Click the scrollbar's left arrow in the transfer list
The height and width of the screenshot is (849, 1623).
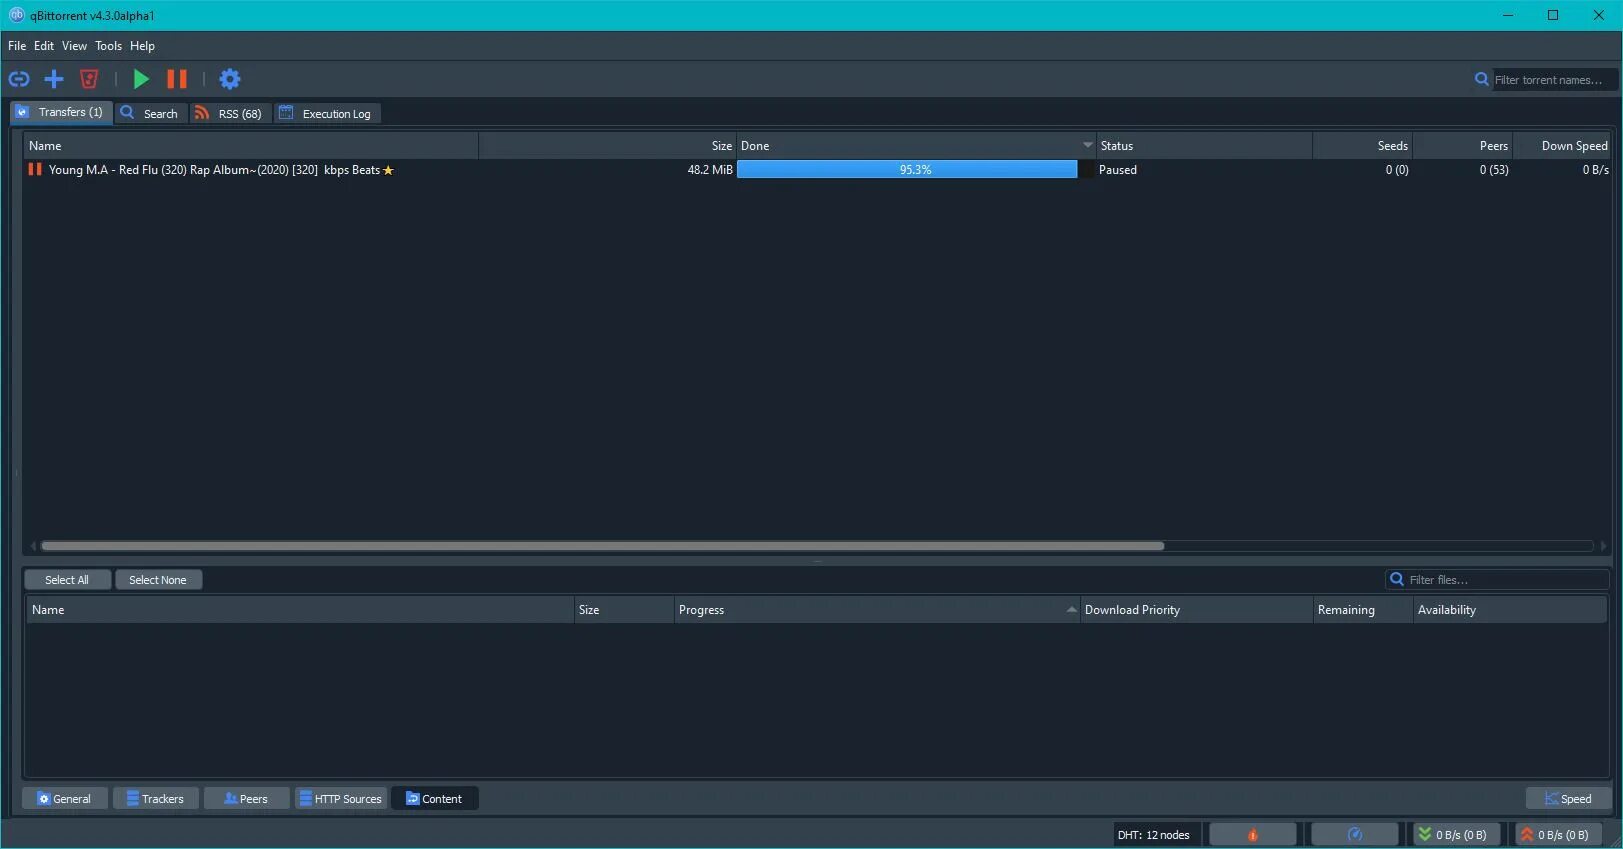coord(33,546)
